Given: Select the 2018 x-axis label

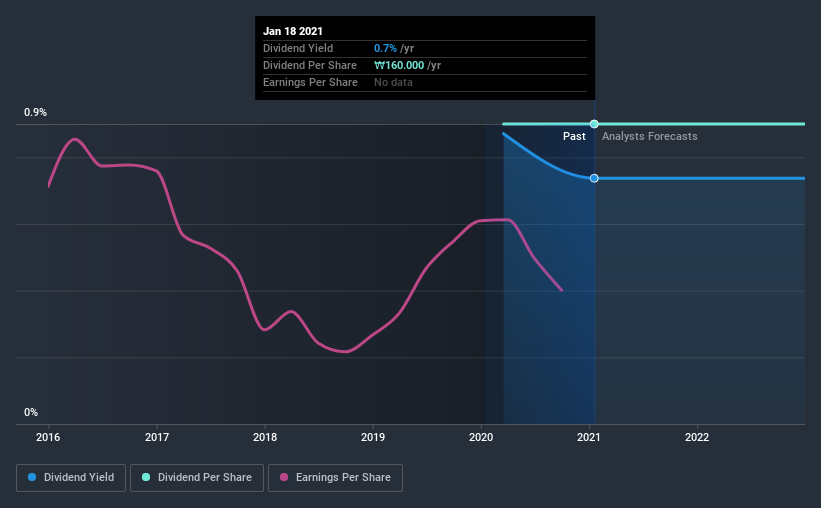Looking at the screenshot, I should (x=265, y=437).
